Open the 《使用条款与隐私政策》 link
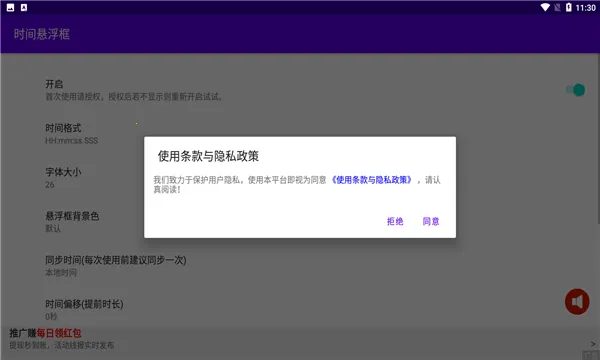This screenshot has height=360, width=600. click(x=371, y=180)
